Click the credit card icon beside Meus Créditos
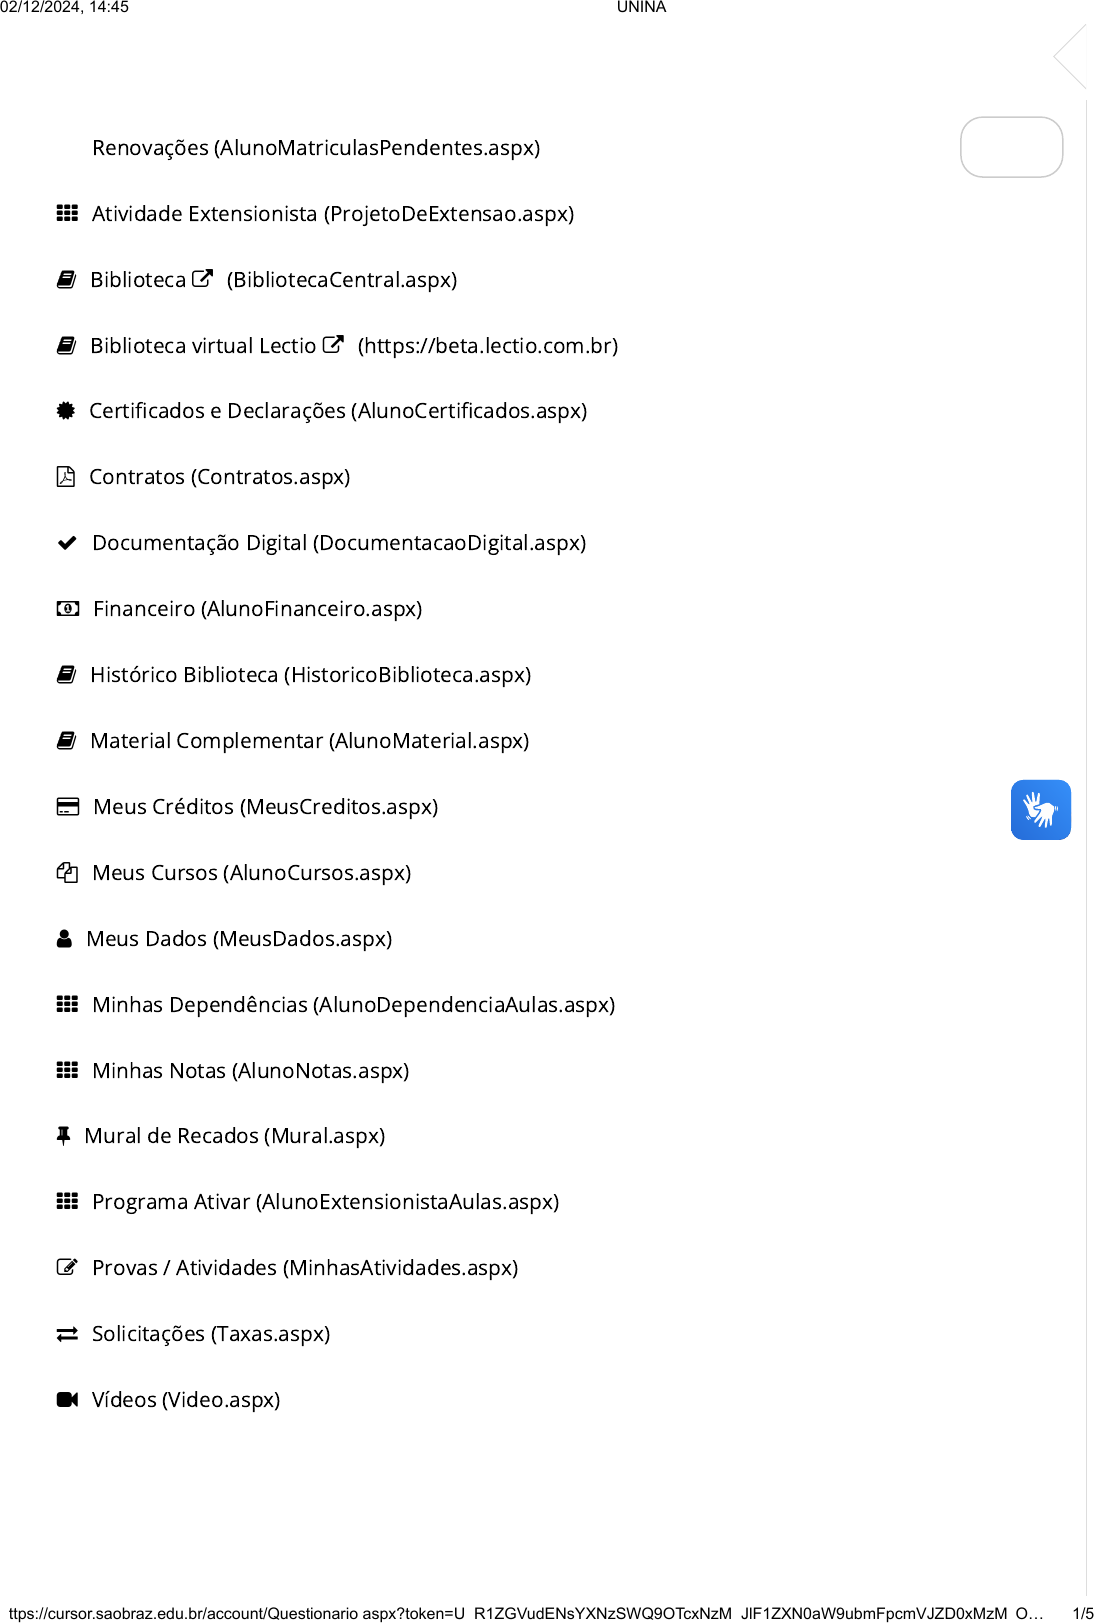The height and width of the screenshot is (1623, 1094). point(67,806)
